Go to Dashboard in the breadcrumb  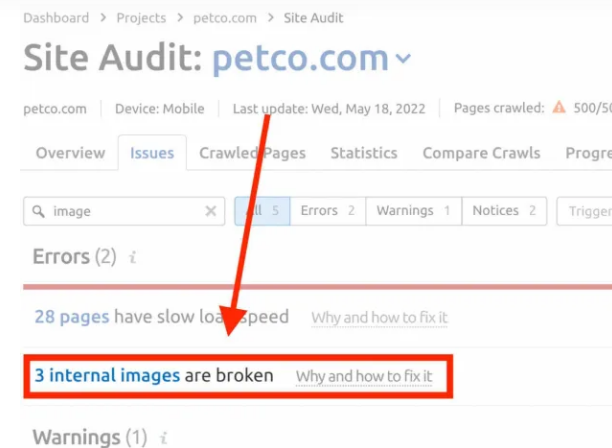coord(56,18)
